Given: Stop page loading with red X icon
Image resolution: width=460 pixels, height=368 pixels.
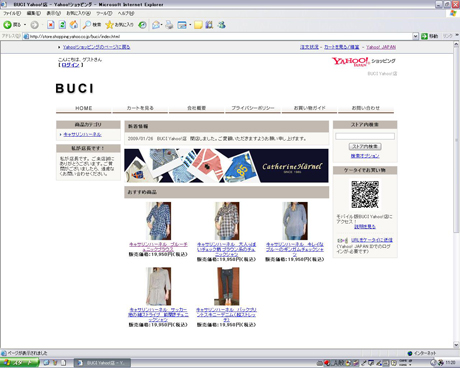Looking at the screenshot, I should tap(51, 25).
